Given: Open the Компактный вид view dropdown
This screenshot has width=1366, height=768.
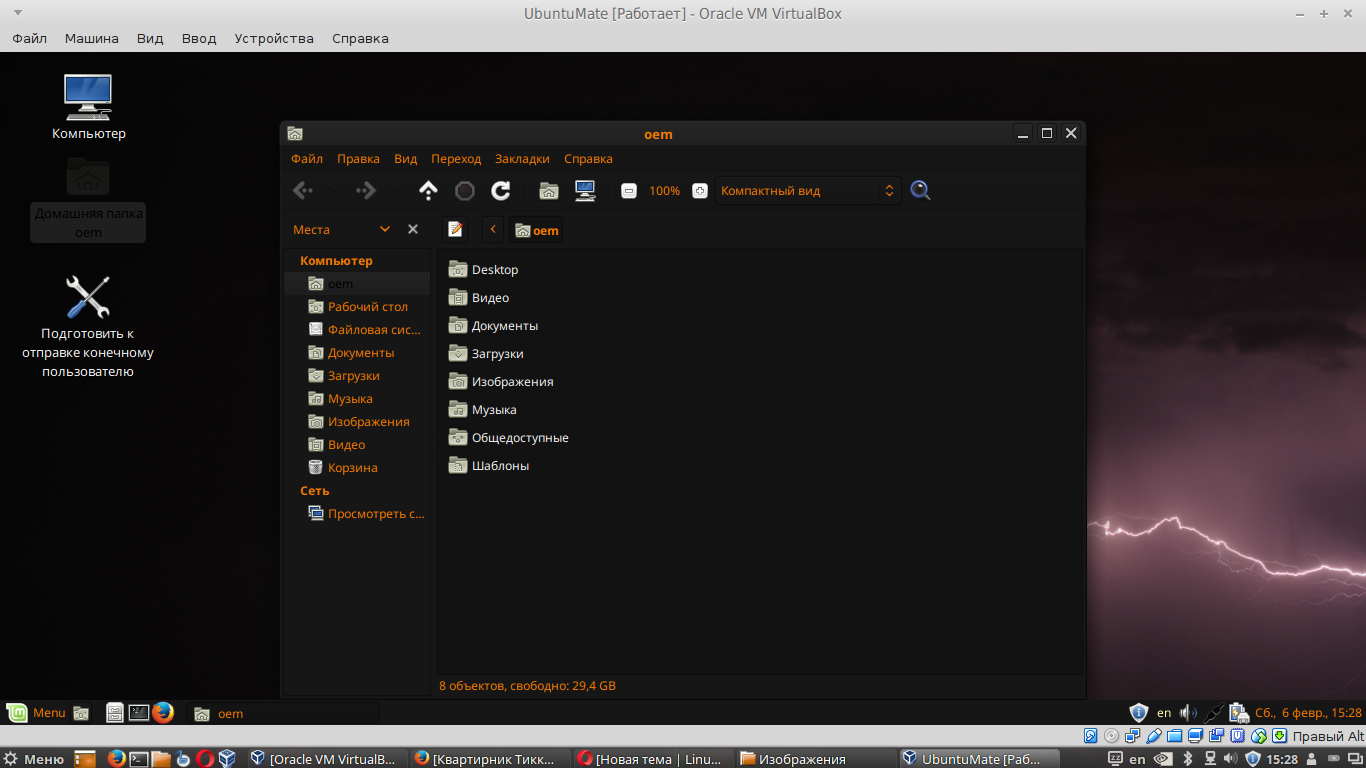Looking at the screenshot, I should (808, 190).
